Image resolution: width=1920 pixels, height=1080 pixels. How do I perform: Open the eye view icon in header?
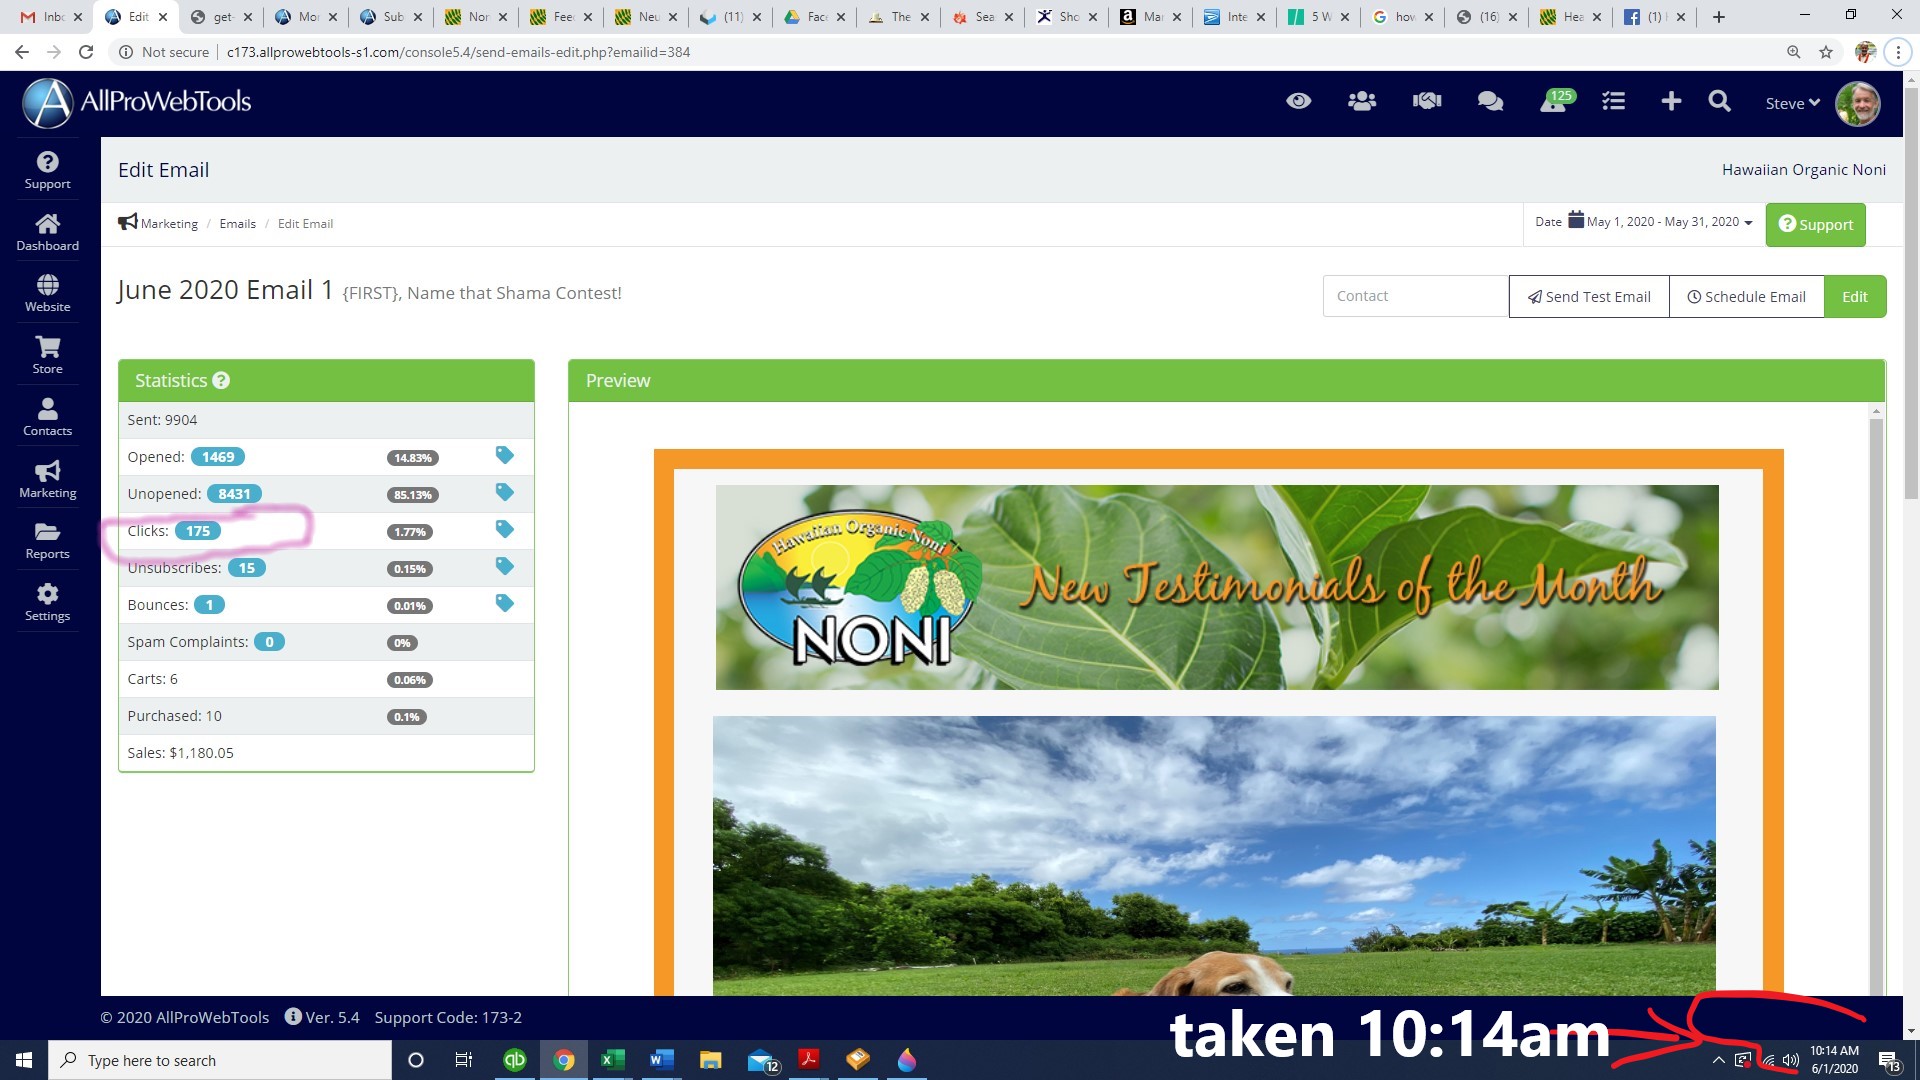1298,101
